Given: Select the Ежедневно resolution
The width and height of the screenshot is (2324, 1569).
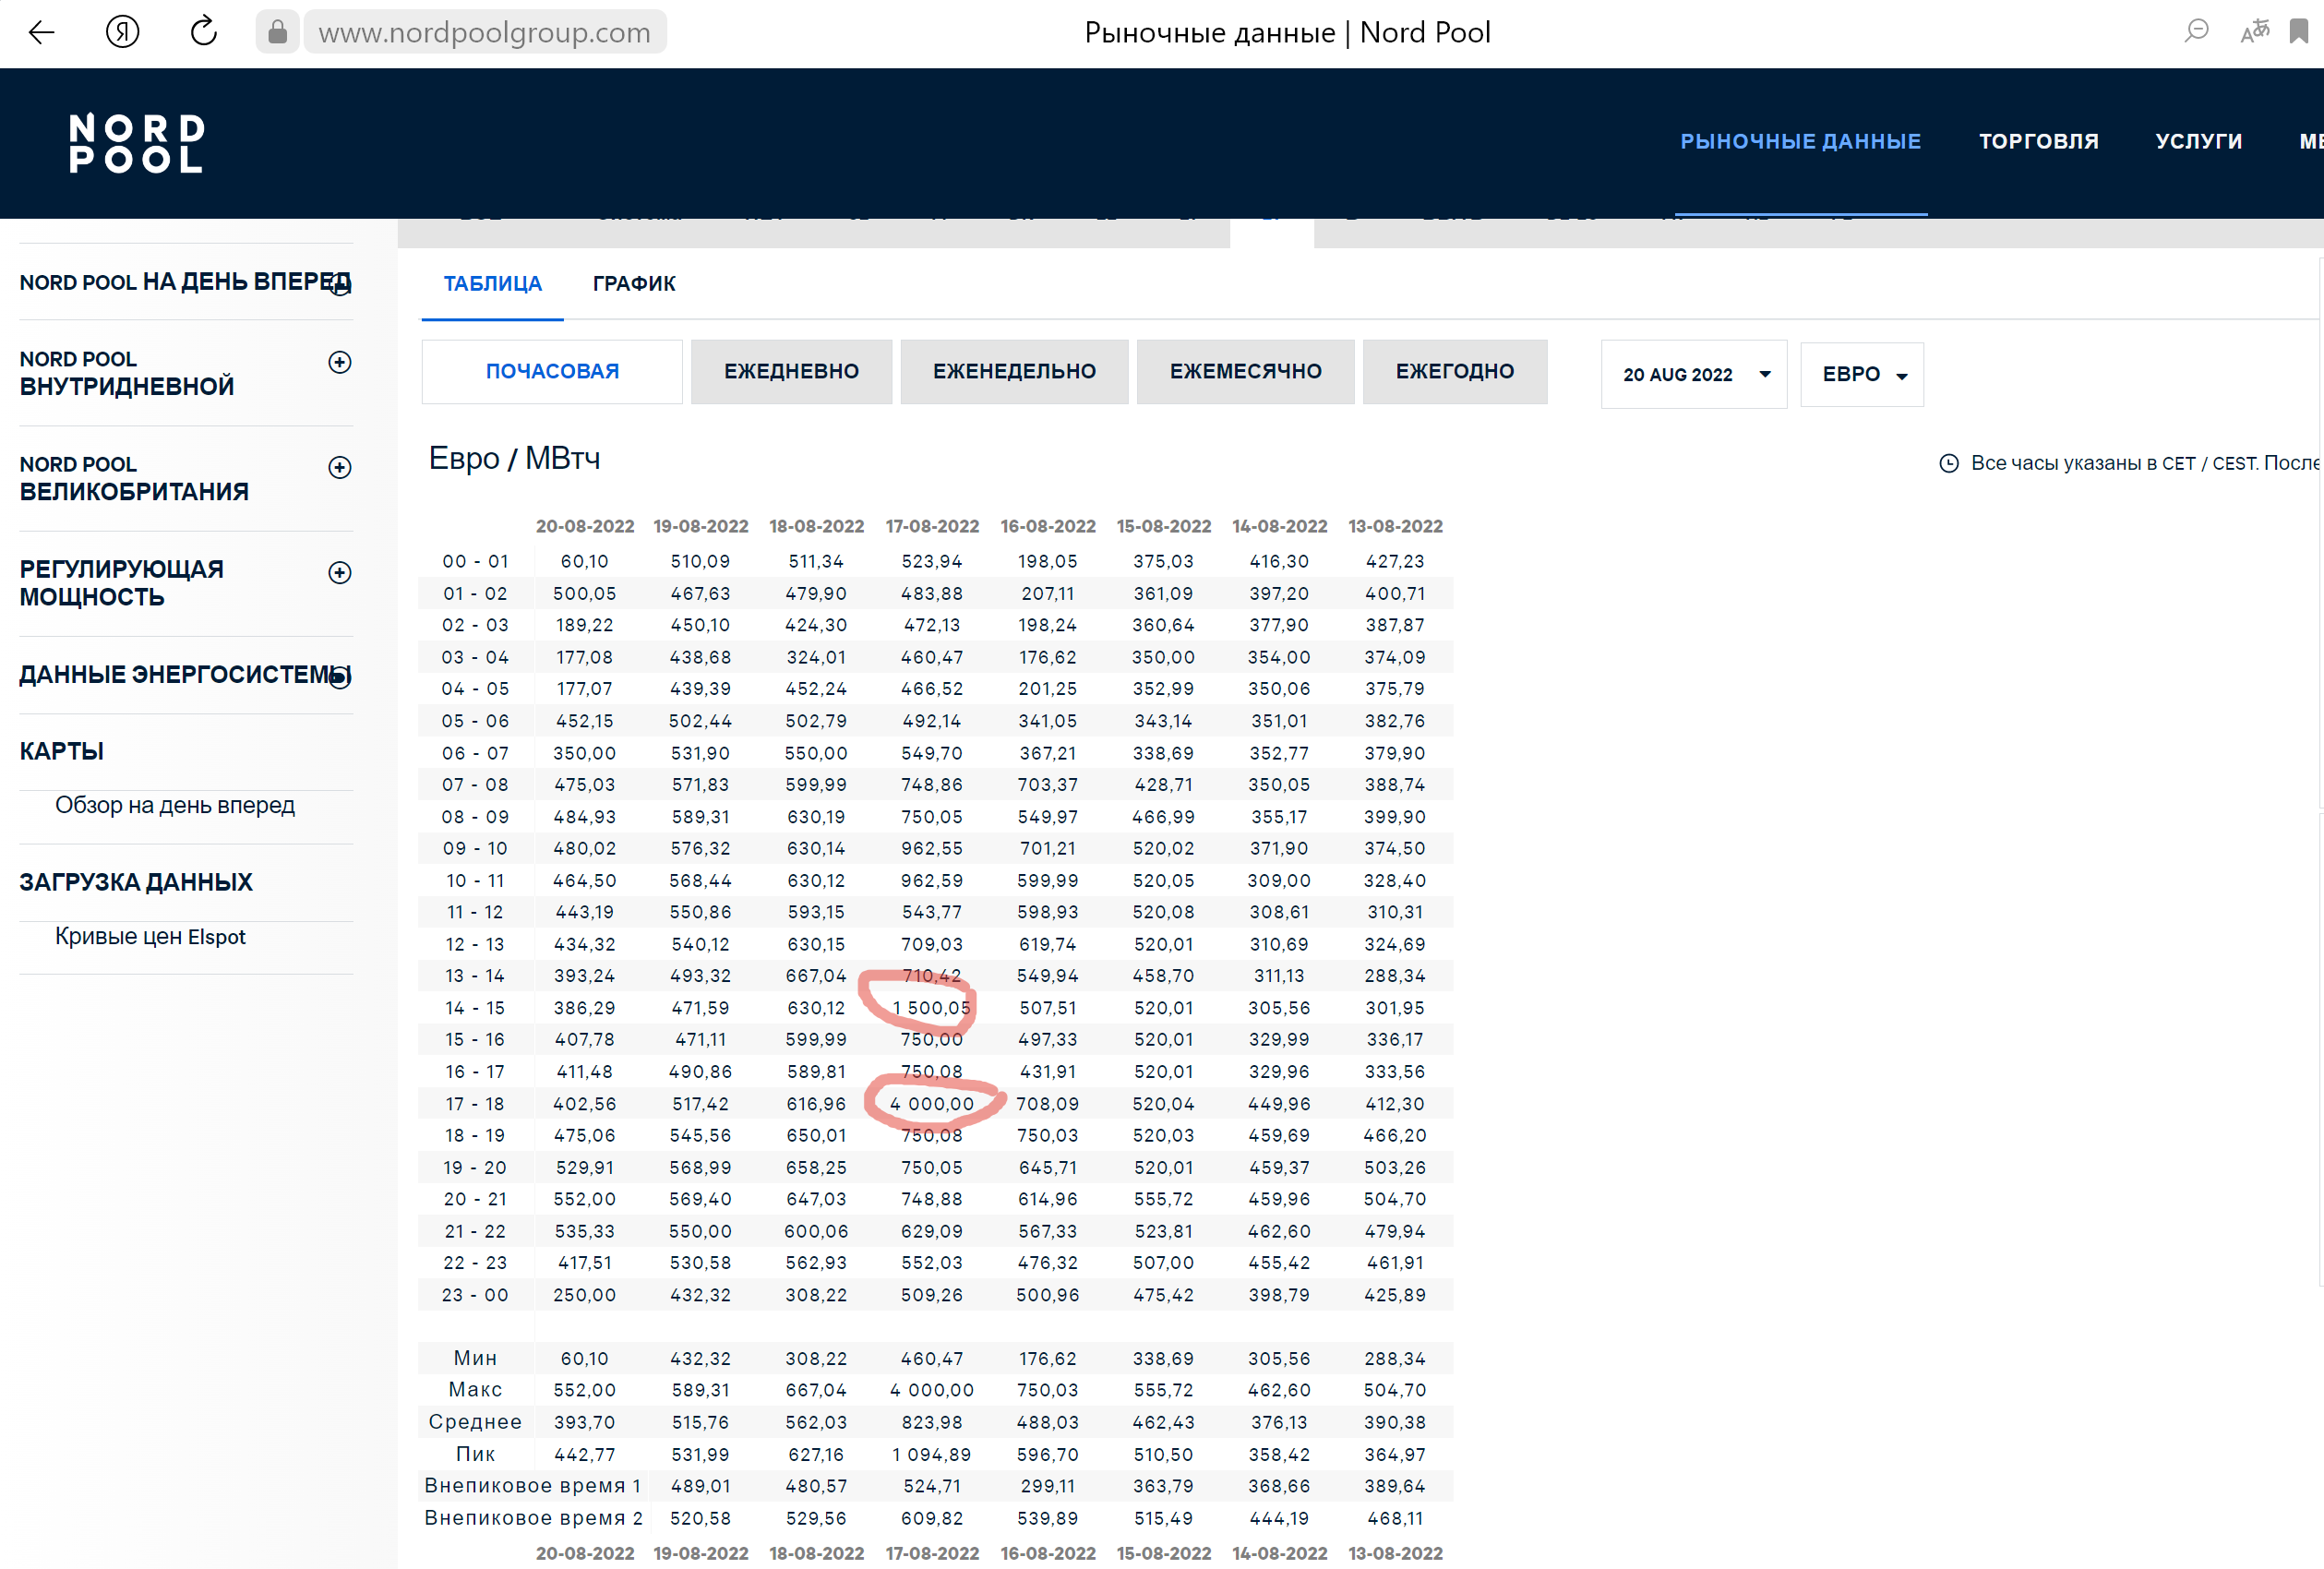Looking at the screenshot, I should [791, 371].
